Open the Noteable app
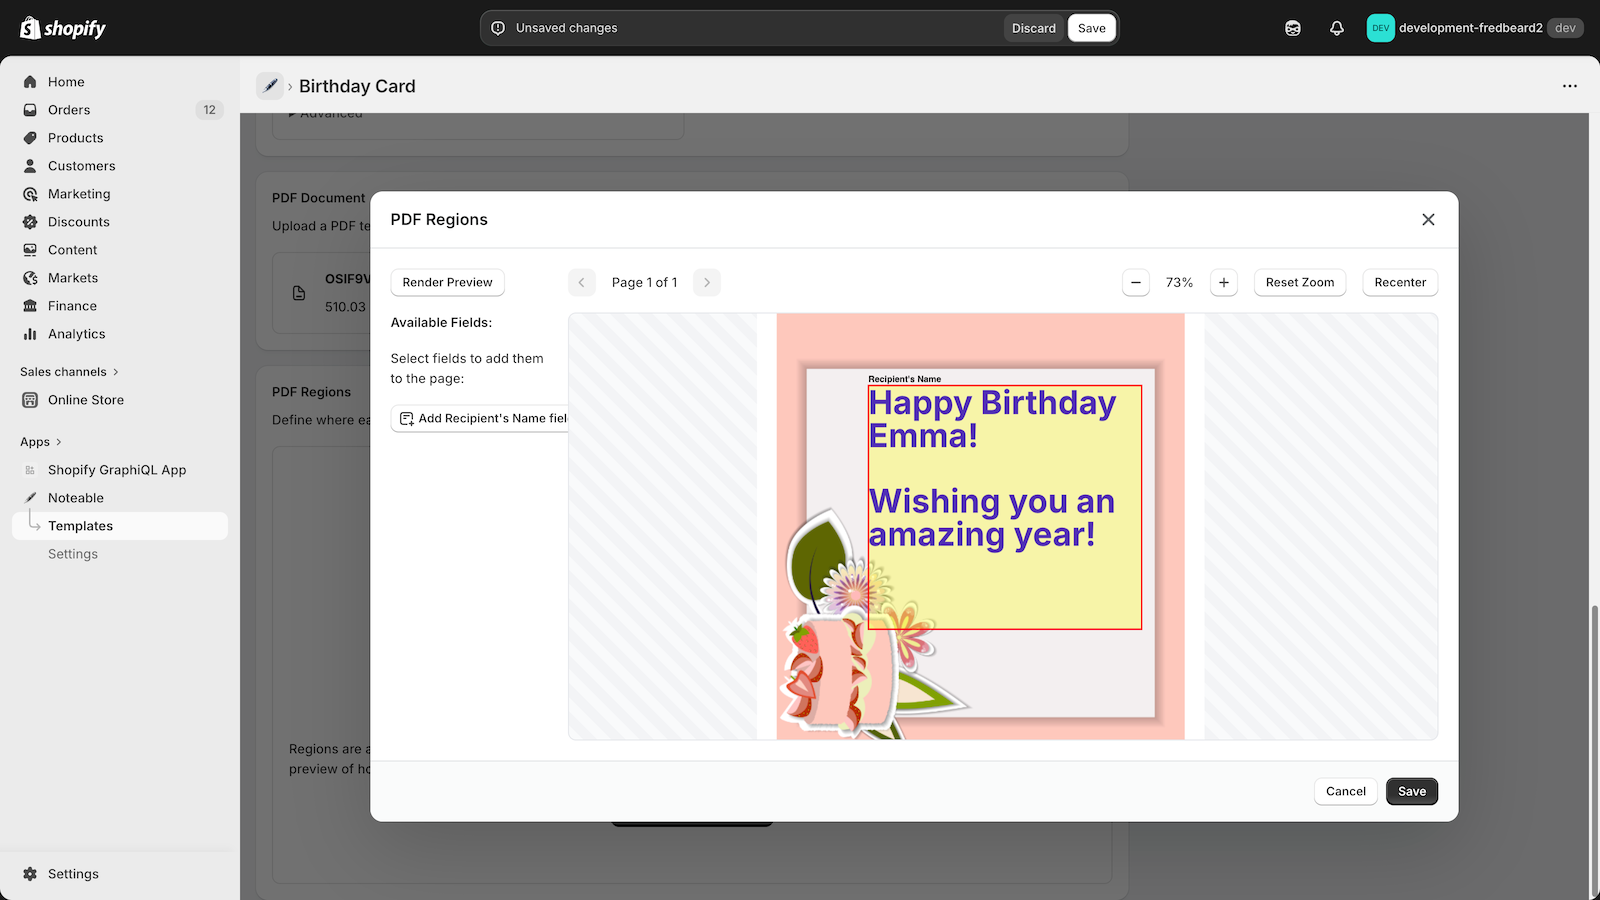Image resolution: width=1600 pixels, height=900 pixels. [x=76, y=497]
